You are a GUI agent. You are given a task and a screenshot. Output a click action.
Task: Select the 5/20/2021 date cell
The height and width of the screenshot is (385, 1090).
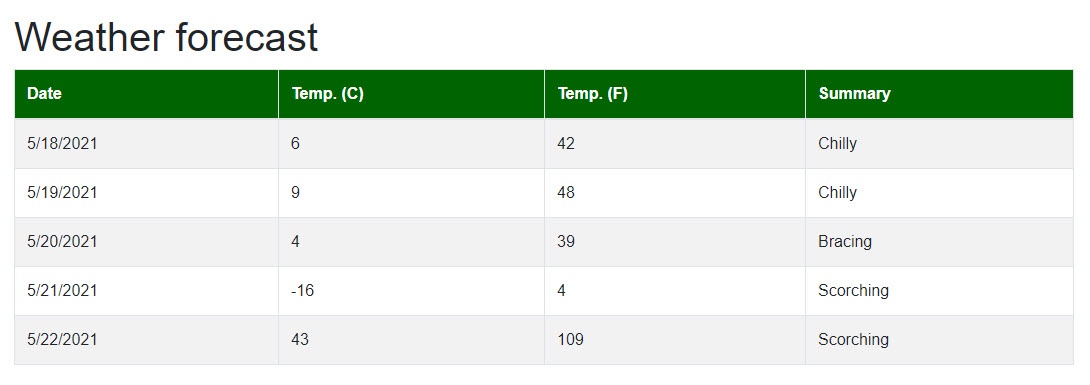[146, 242]
